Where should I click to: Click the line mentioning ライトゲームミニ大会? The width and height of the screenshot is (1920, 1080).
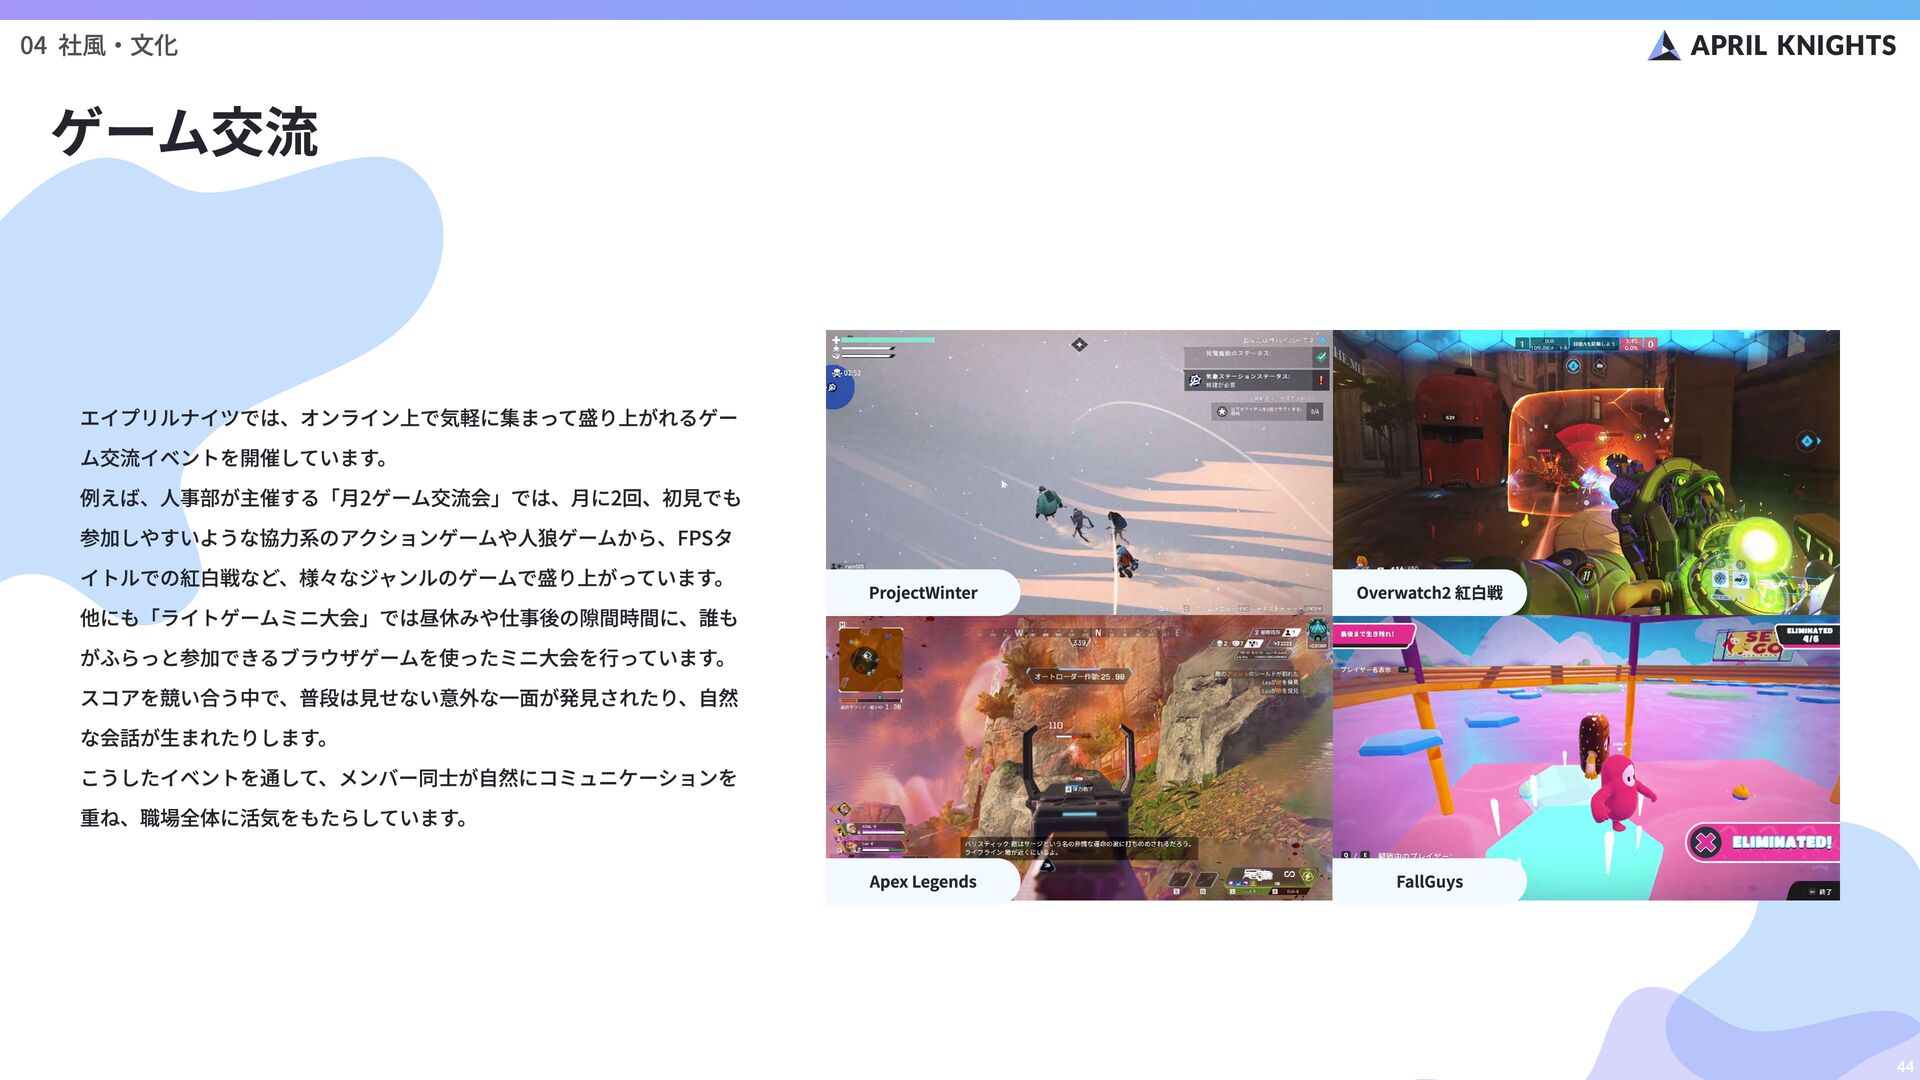(409, 618)
